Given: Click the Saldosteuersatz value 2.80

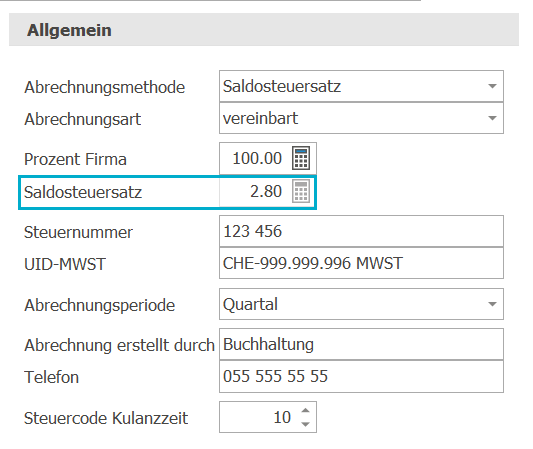Looking at the screenshot, I should [266, 191].
